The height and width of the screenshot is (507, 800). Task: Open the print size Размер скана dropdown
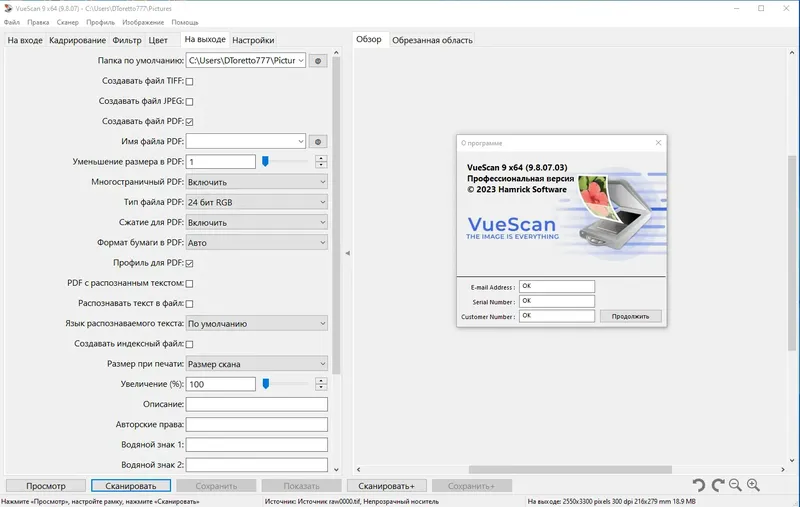pyautogui.click(x=257, y=364)
